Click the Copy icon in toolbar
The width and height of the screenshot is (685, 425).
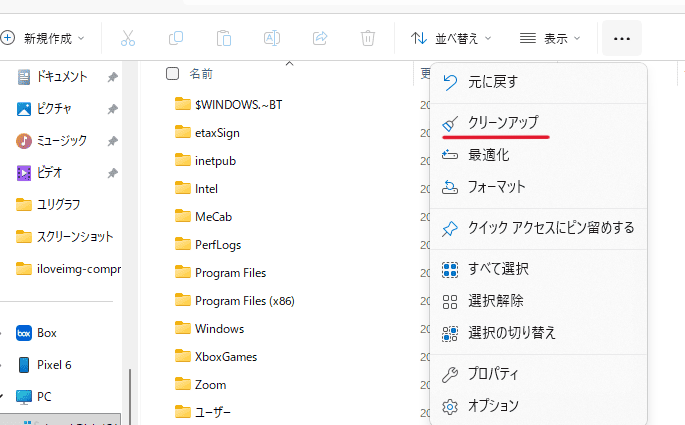[x=176, y=38]
